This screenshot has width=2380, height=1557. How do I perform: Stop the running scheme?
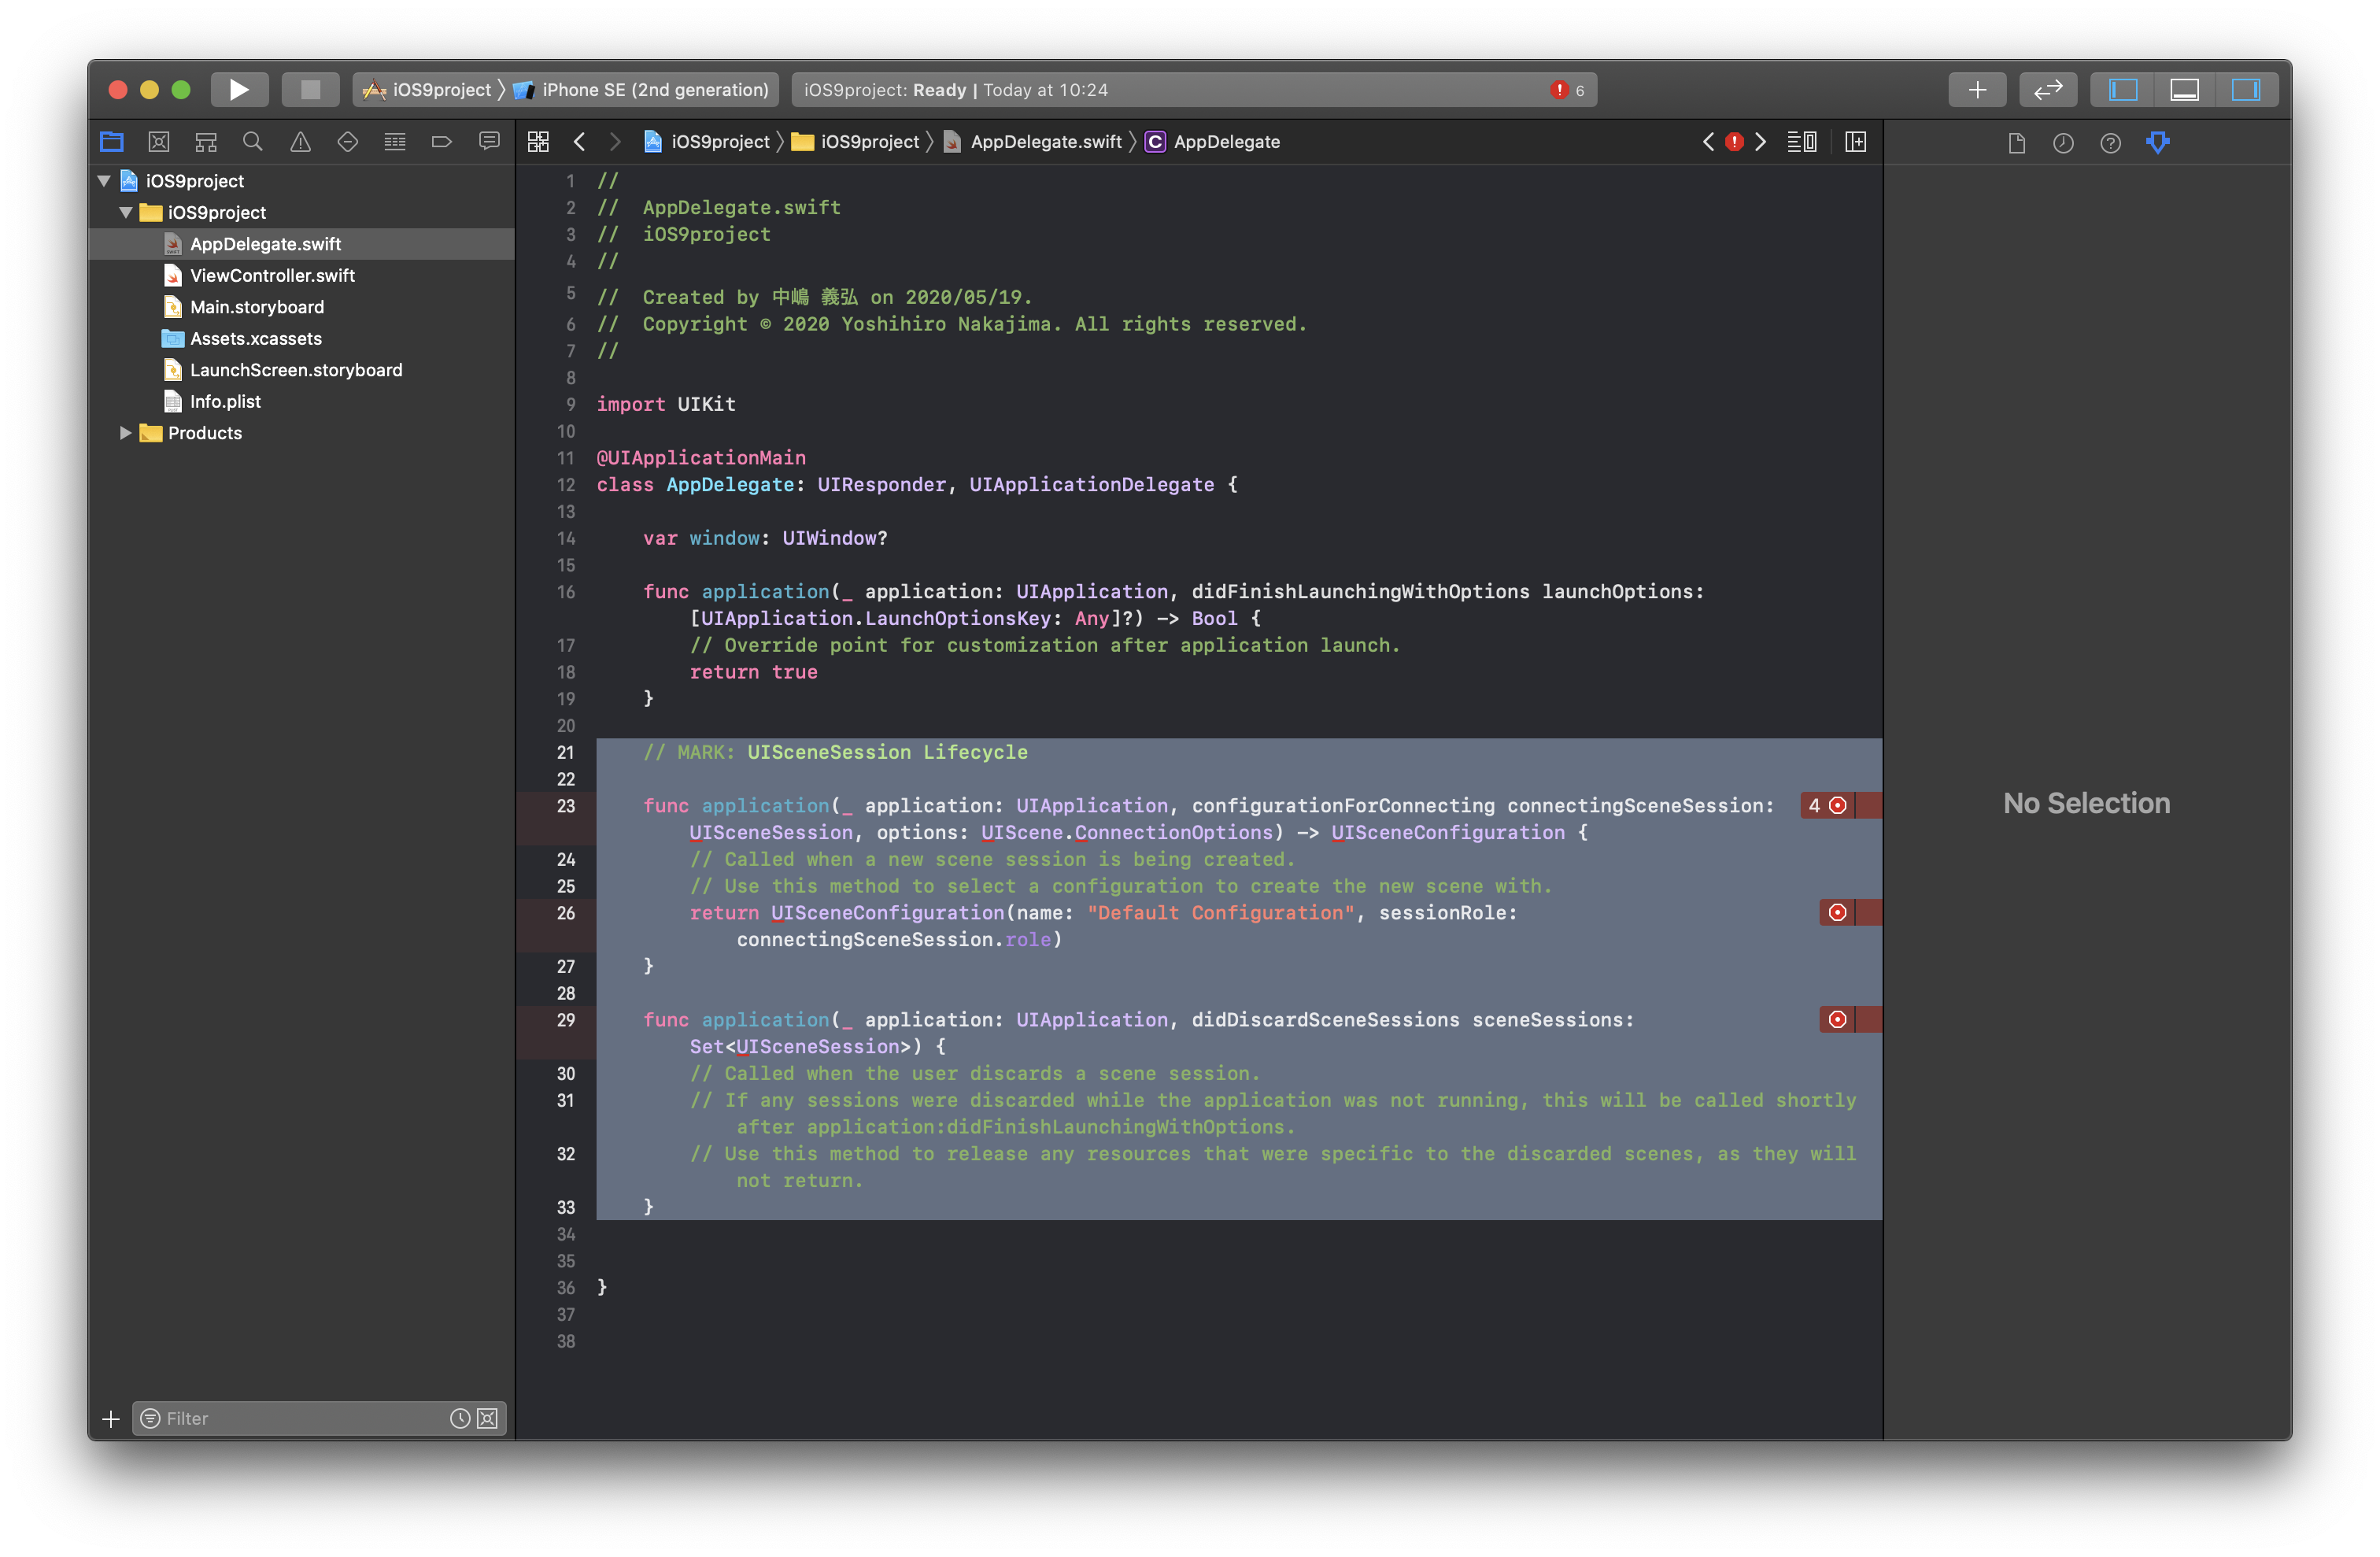310,90
